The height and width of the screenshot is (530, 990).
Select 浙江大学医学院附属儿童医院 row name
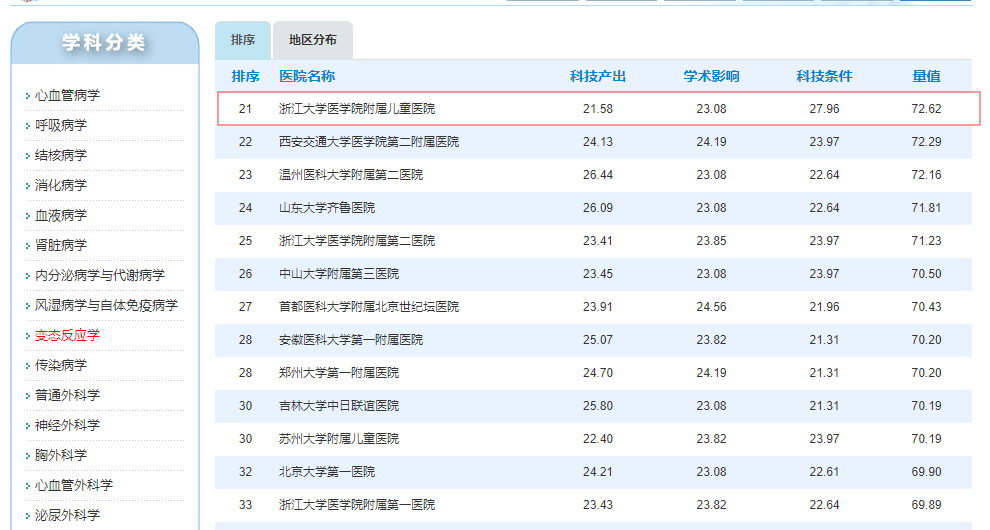pyautogui.click(x=357, y=109)
